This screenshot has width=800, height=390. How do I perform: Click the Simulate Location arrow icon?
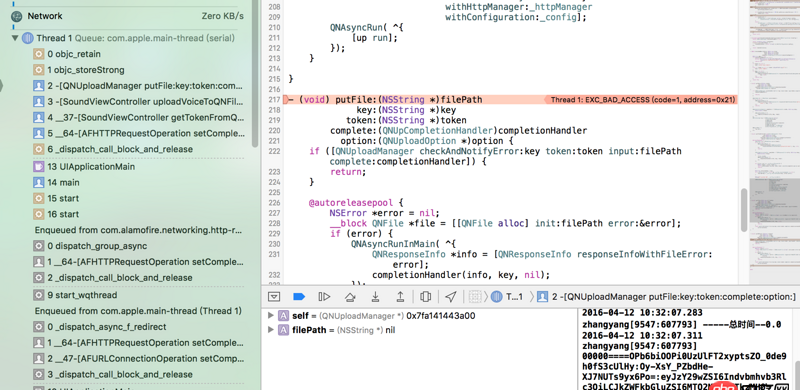coord(451,297)
